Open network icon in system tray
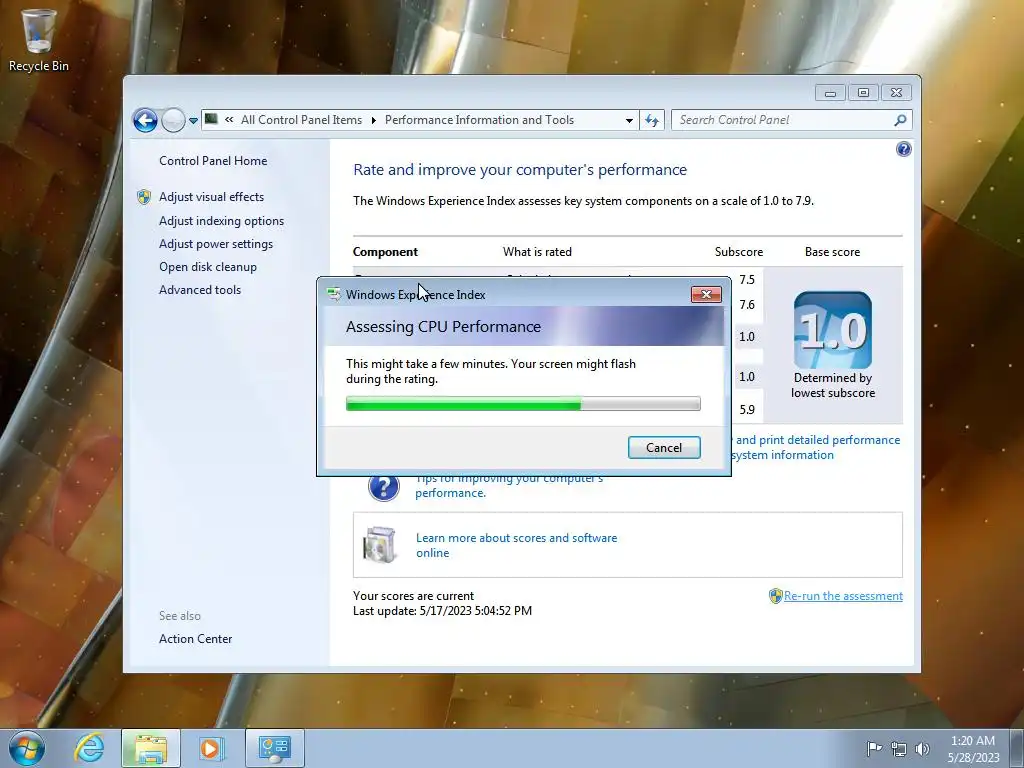The width and height of the screenshot is (1024, 768). [899, 749]
